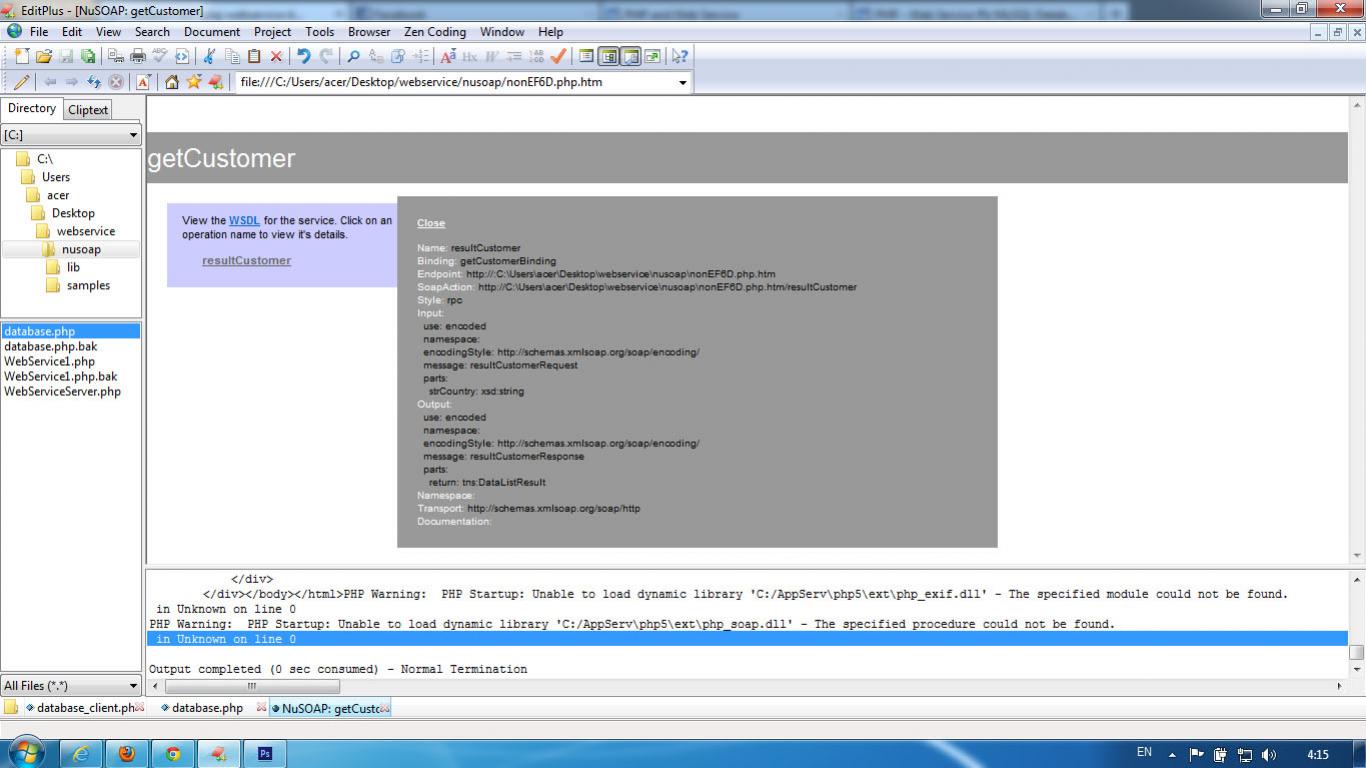Open Photoshop from the taskbar

click(265, 753)
